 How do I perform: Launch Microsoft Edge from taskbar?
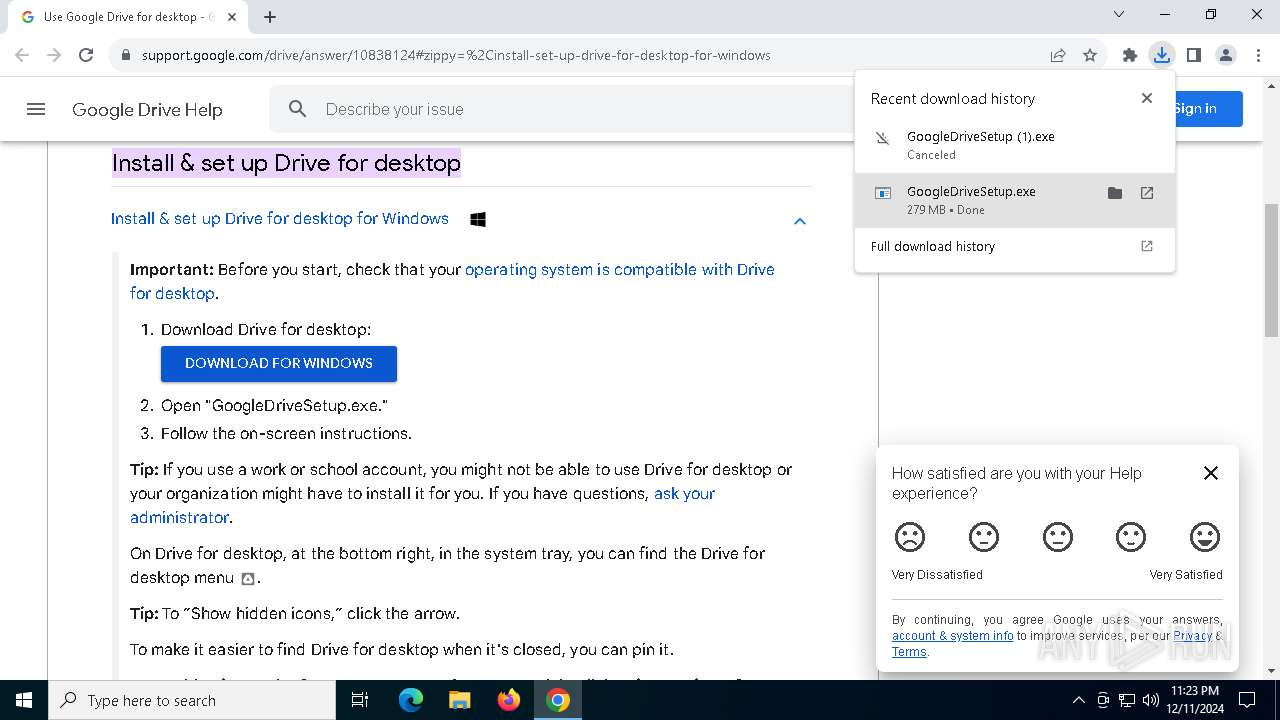tap(411, 700)
